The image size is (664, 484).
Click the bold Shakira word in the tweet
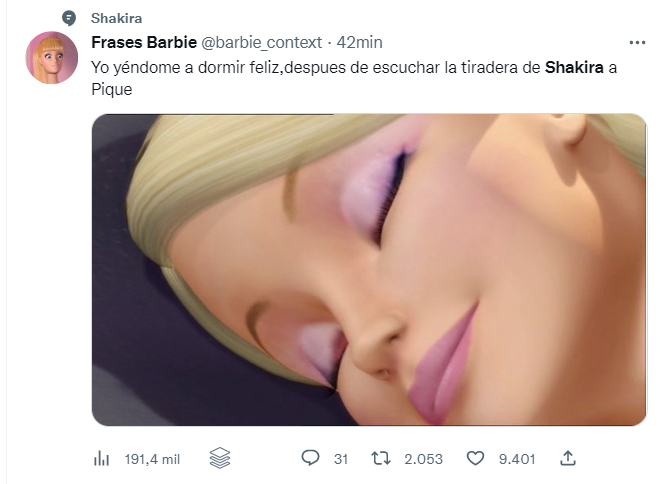575,68
